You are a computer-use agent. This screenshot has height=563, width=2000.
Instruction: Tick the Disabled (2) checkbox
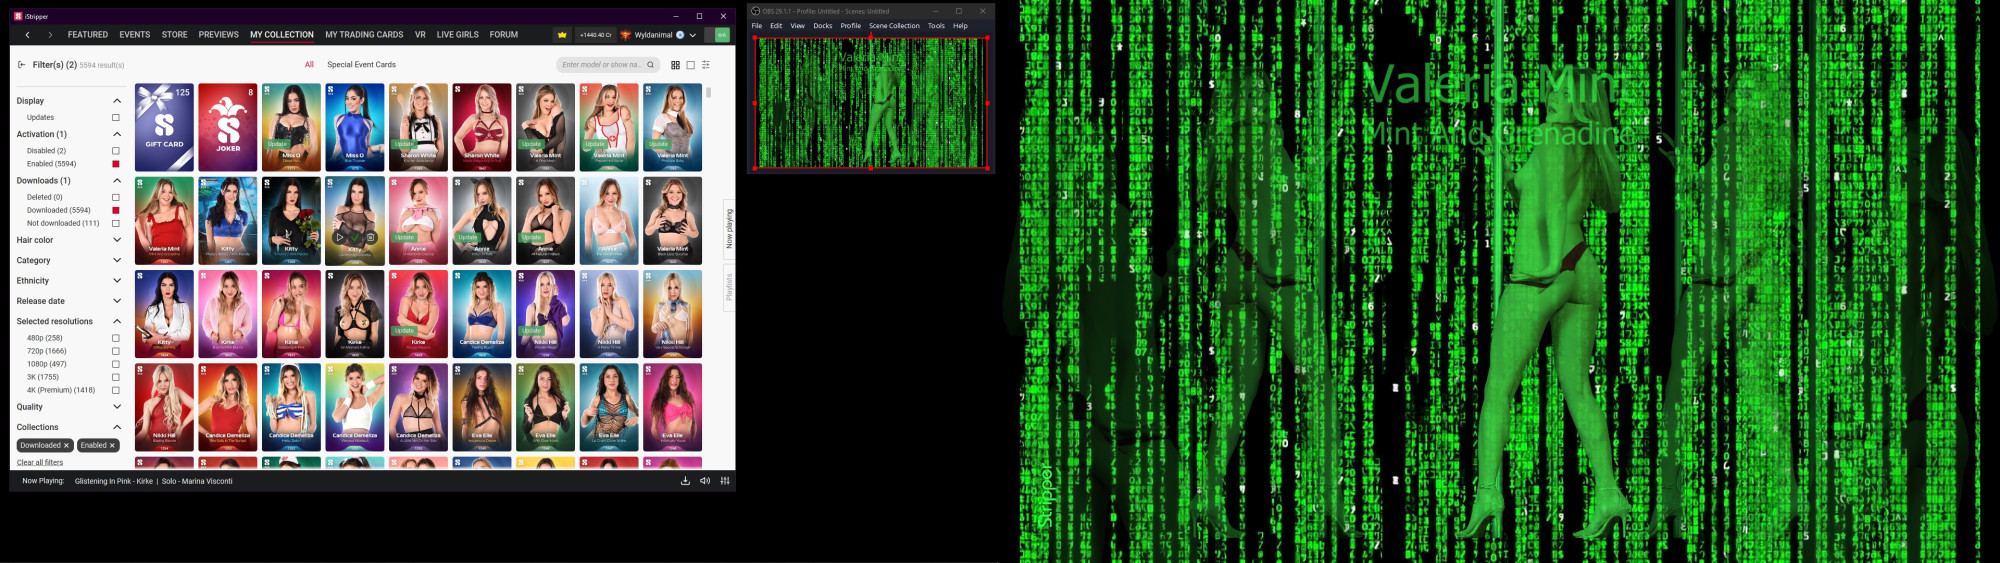(x=116, y=151)
